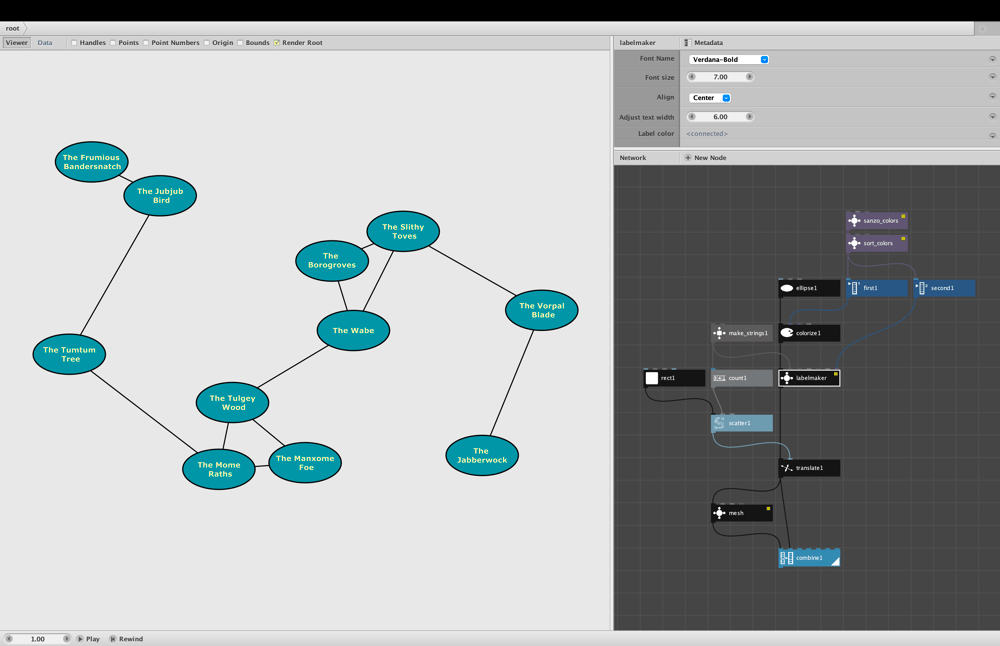Image resolution: width=1000 pixels, height=646 pixels.
Task: Click the scatter1 node icon
Action: click(719, 423)
